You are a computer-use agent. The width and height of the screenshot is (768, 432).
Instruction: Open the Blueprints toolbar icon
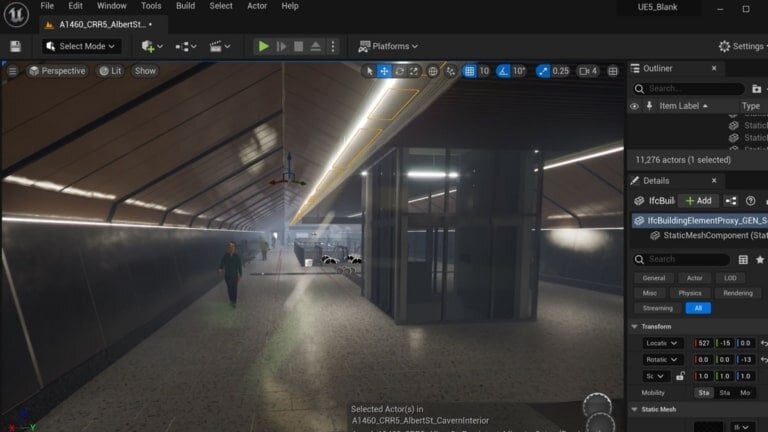click(x=186, y=47)
